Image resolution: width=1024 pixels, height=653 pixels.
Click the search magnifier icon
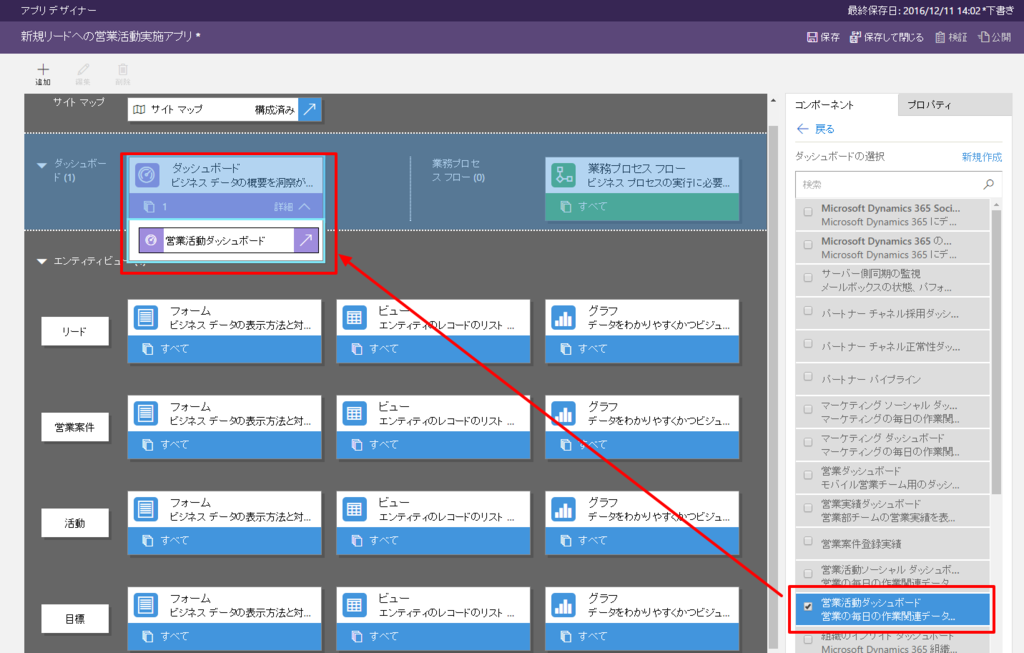[989, 184]
